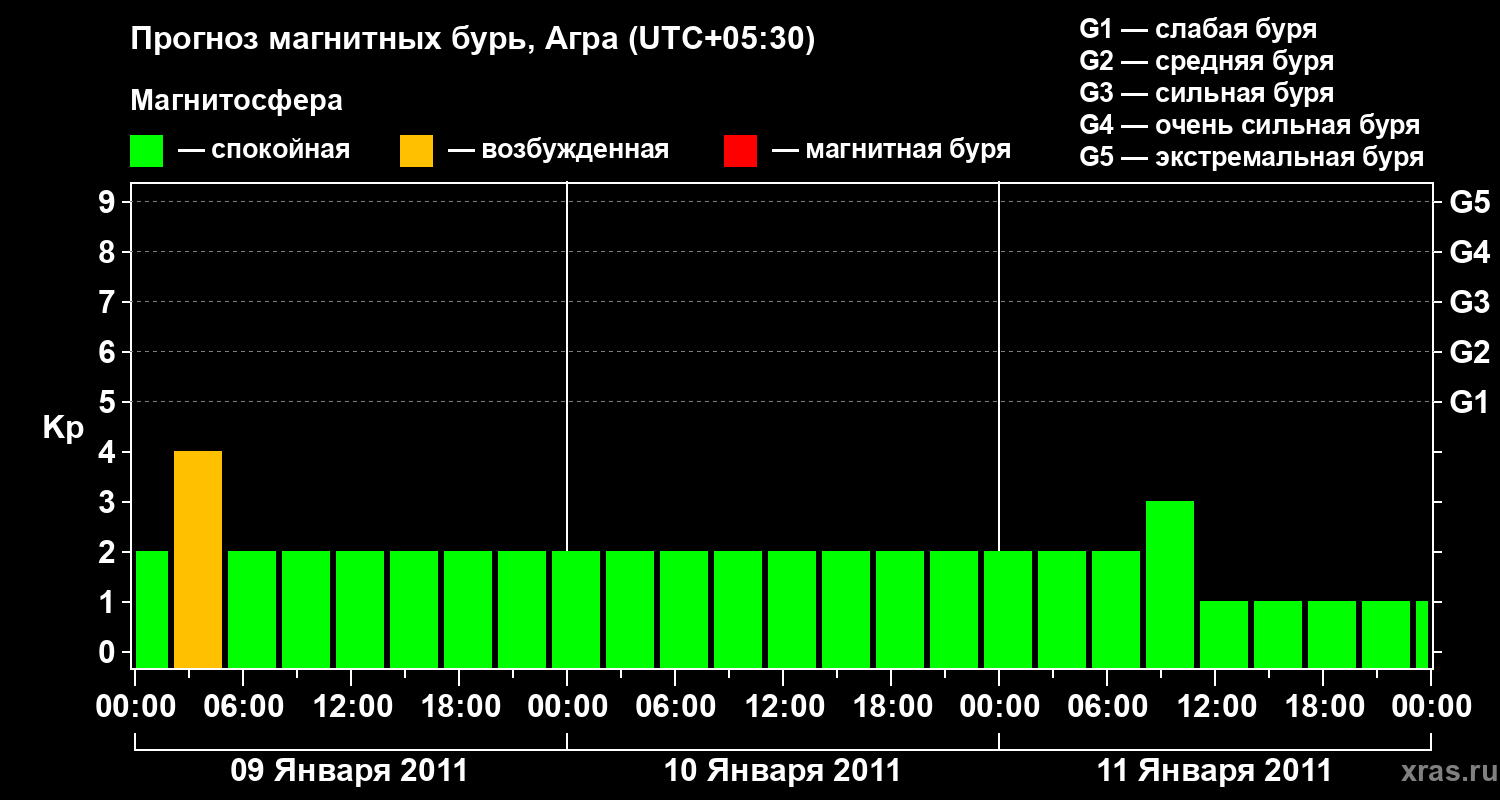
Task: Click the first Kp 1 bar at 12:00 on 11 January
Action: pos(1224,634)
